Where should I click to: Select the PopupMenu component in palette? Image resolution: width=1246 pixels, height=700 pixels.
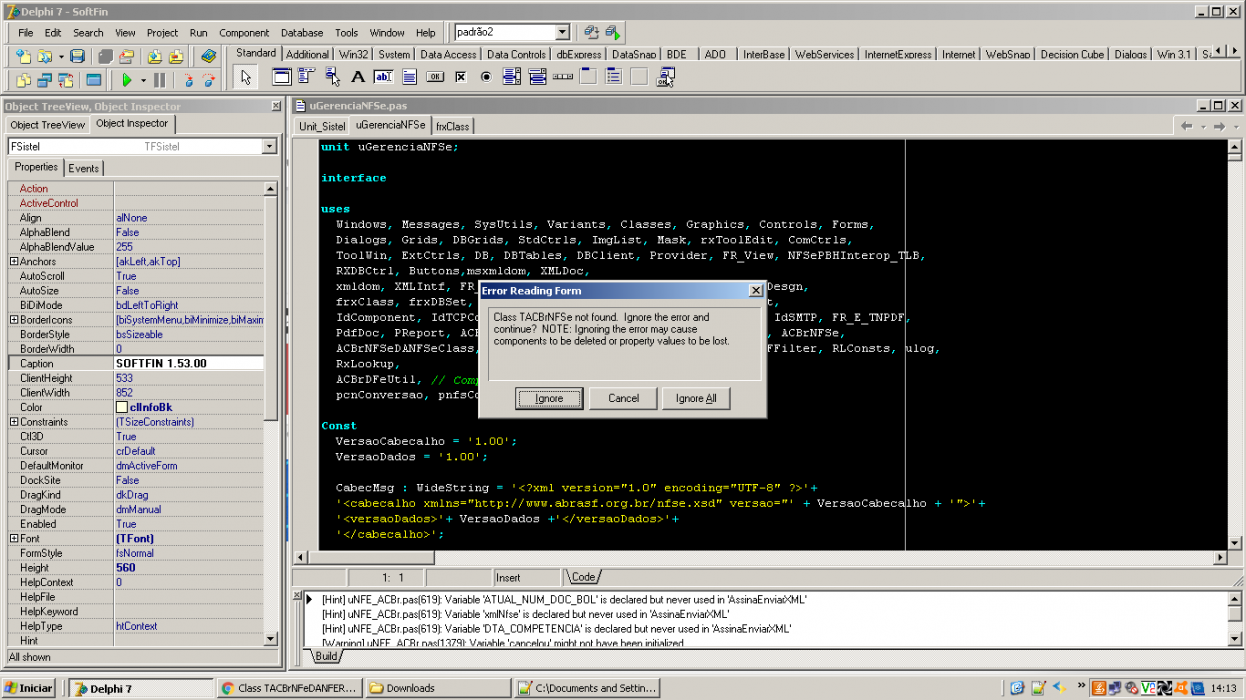pyautogui.click(x=333, y=77)
